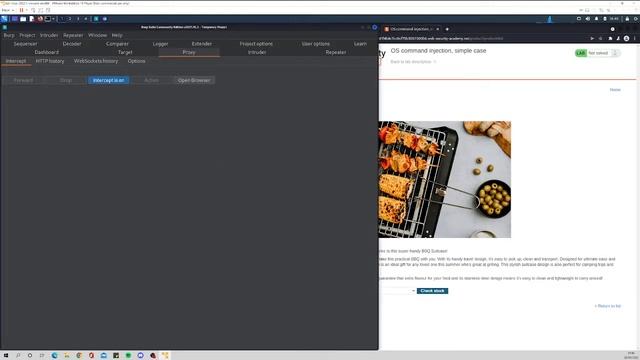Viewport: 640px width, 360px height.
Task: Open the store location dropdown
Action: 397,291
